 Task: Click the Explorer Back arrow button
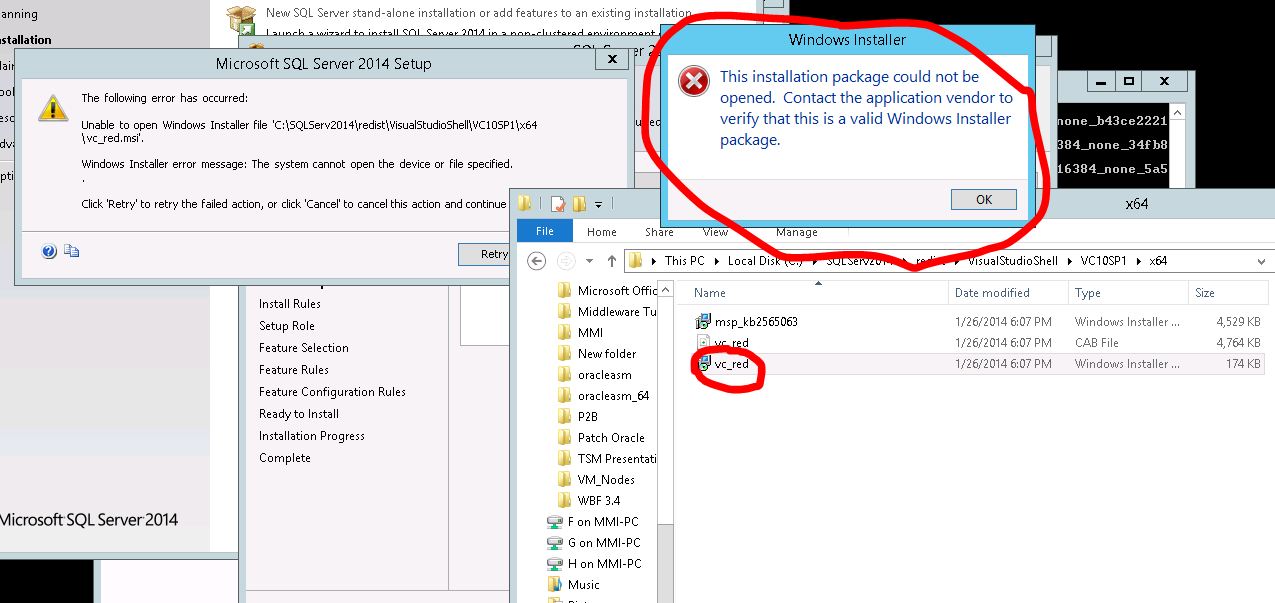coord(537,261)
